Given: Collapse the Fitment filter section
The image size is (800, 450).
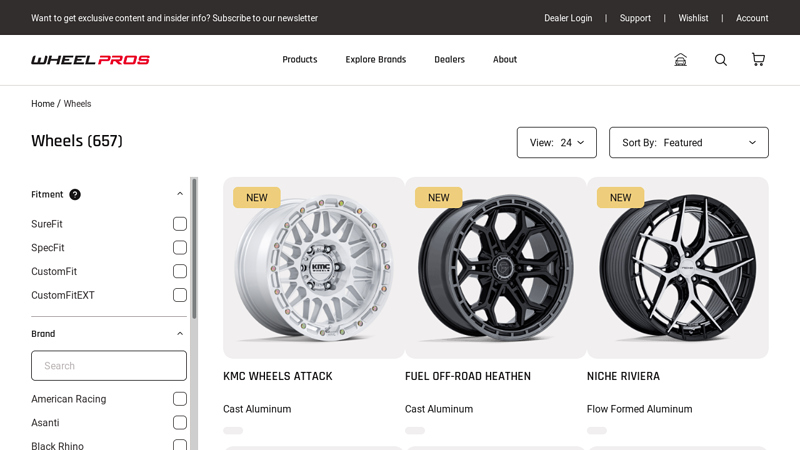Looking at the screenshot, I should 180,194.
